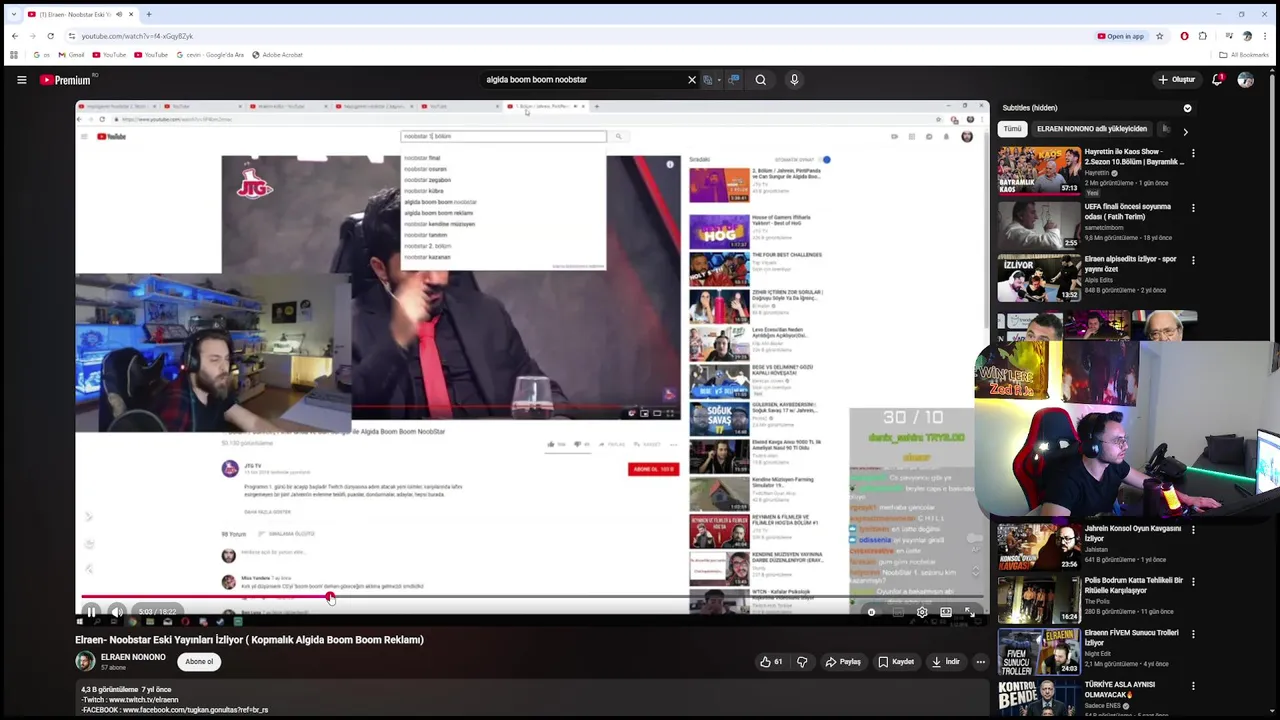This screenshot has height=720, width=1280.
Task: Open options for Jahrein Konsol Oyun video
Action: click(1193, 529)
